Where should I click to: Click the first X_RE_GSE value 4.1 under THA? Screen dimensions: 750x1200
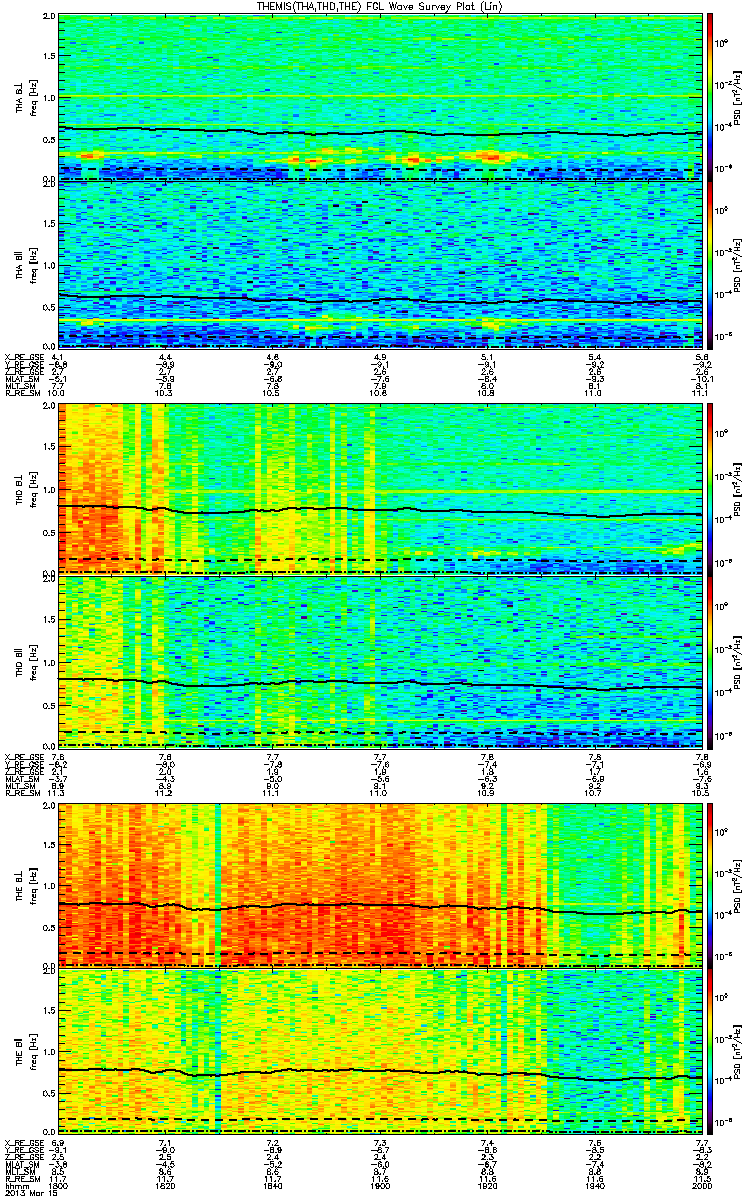pos(58,356)
